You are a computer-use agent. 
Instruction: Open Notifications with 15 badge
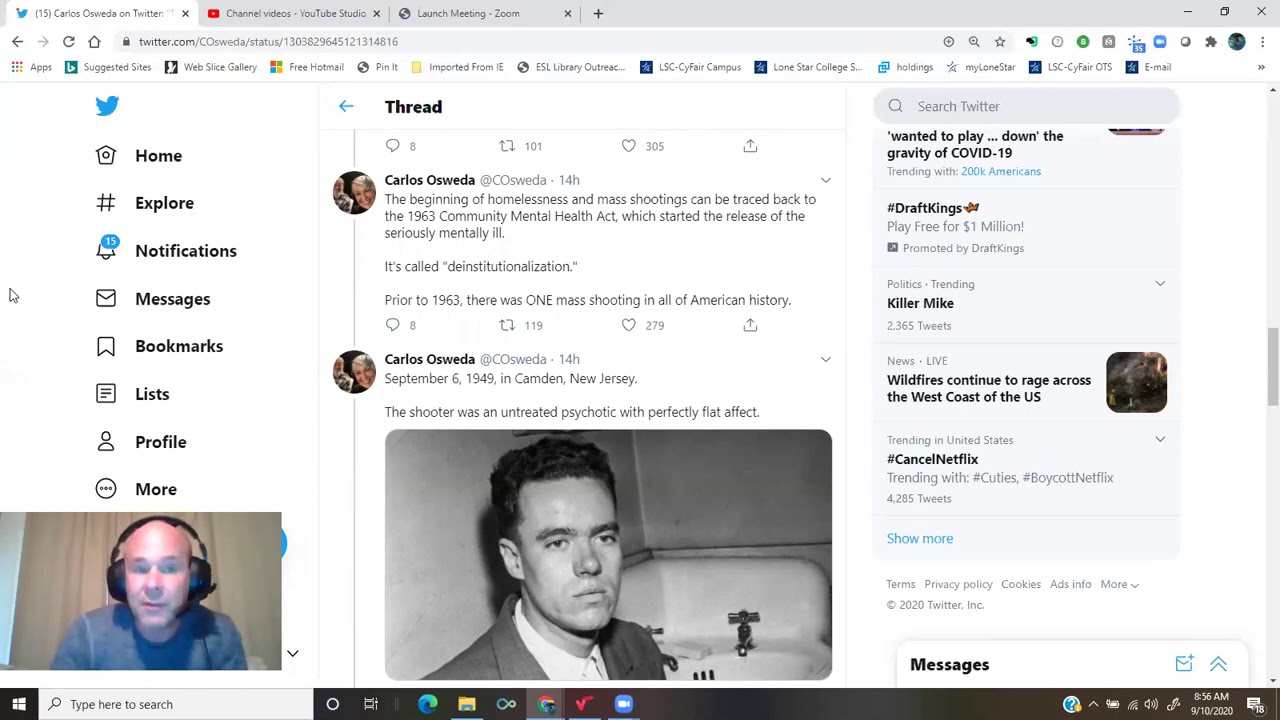[166, 251]
